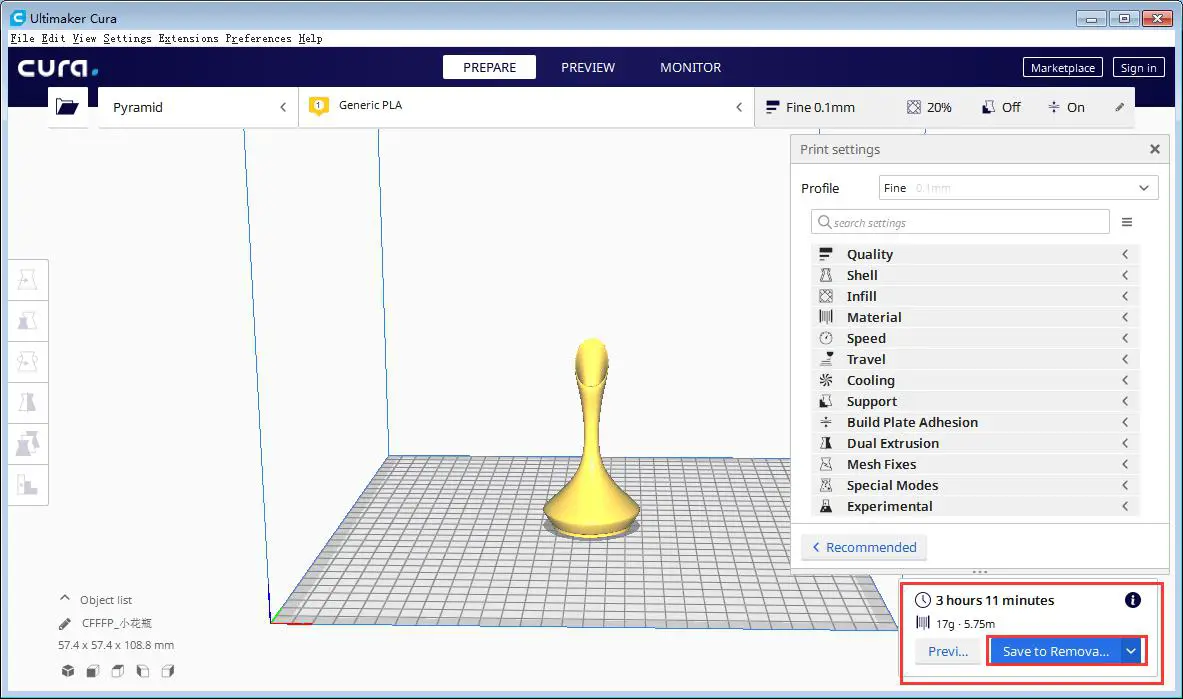Toggle support off setting in the top bar

tap(1001, 107)
